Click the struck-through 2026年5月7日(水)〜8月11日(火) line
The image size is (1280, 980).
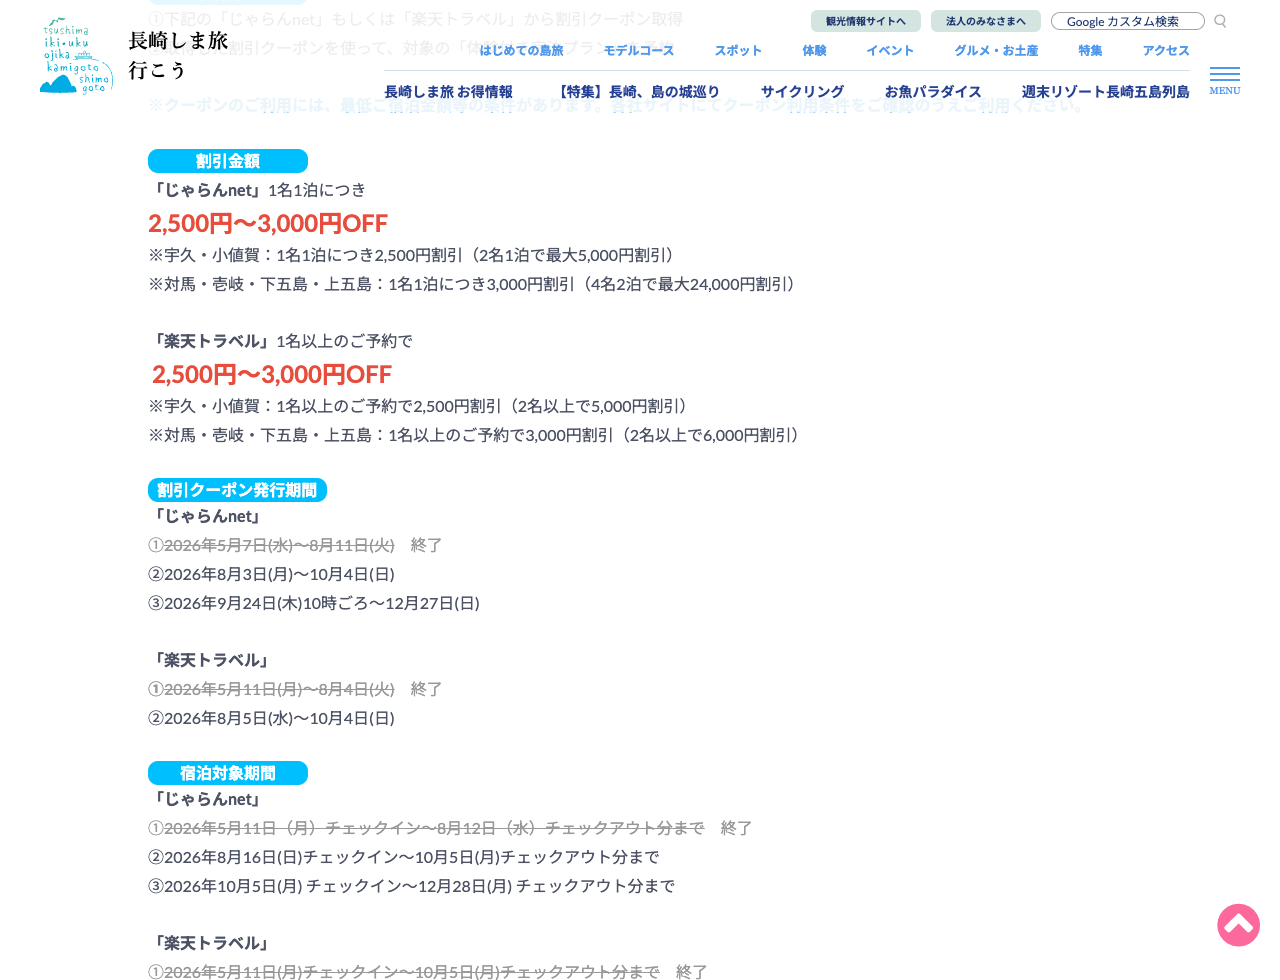tap(279, 545)
